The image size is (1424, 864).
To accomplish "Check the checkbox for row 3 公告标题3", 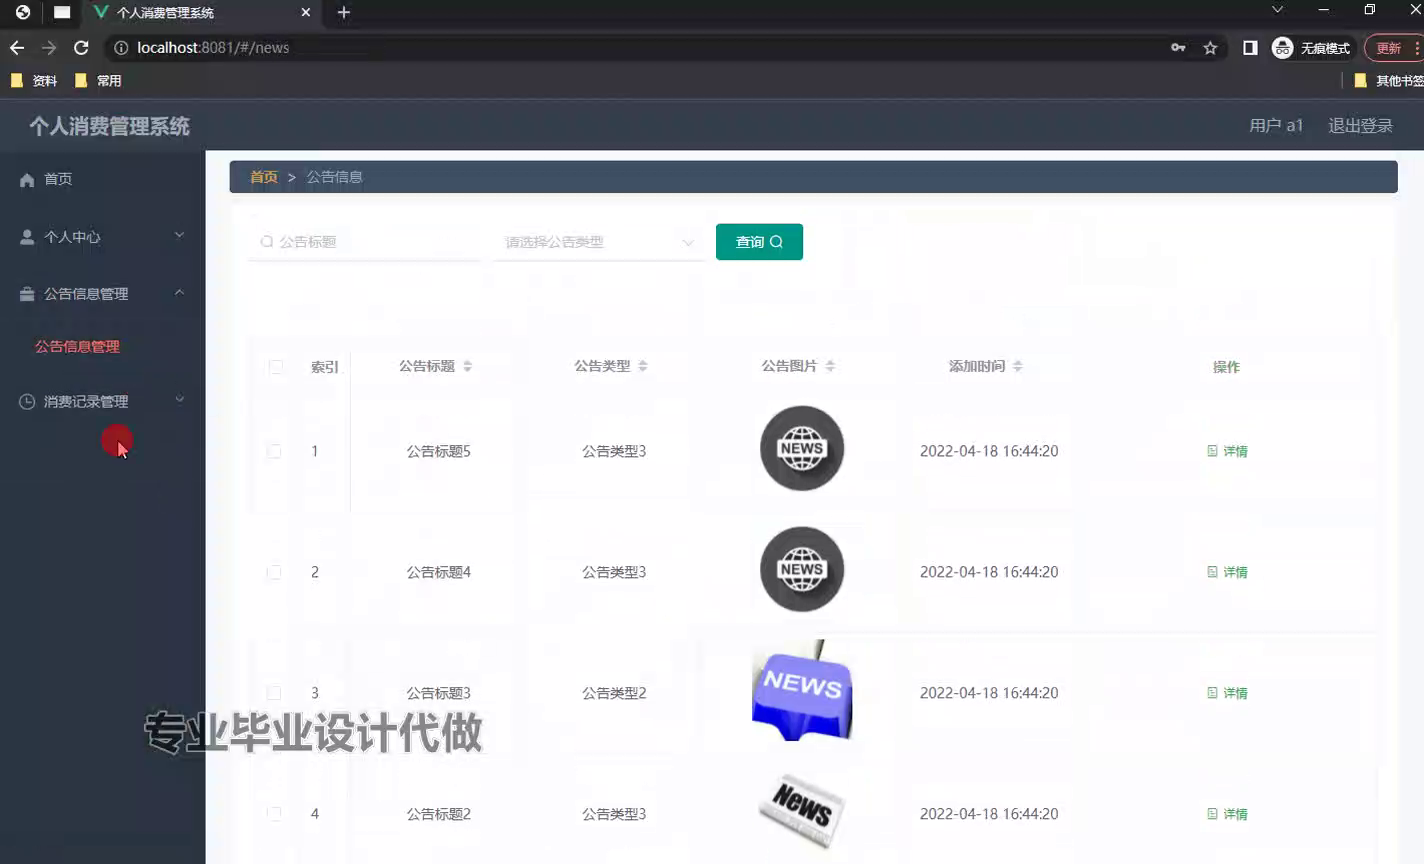I will coord(274,694).
